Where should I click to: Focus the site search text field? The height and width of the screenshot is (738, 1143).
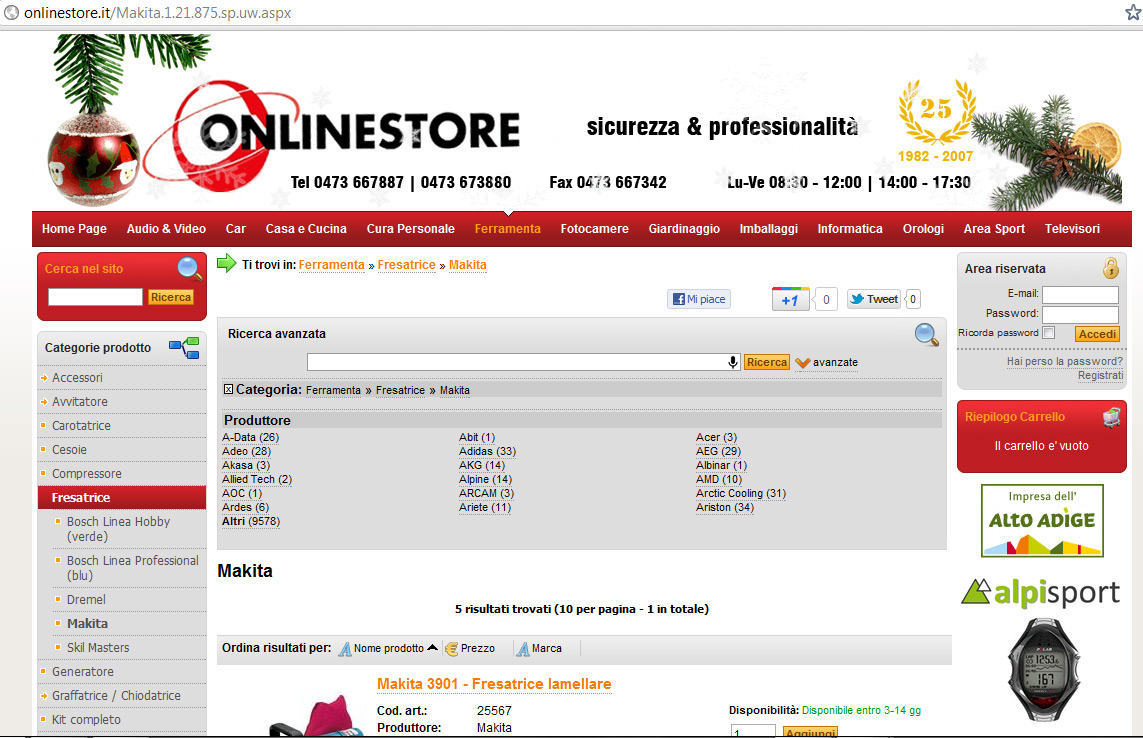click(95, 298)
